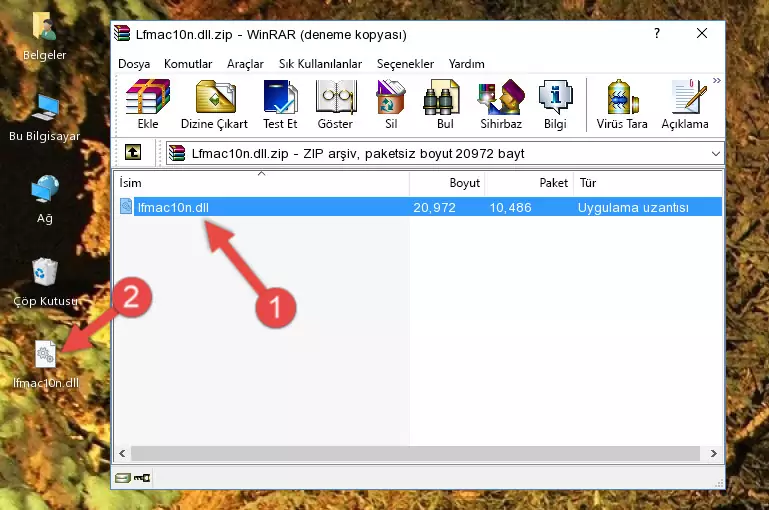Show archive Bilgi information
The height and width of the screenshot is (510, 769).
[555, 104]
